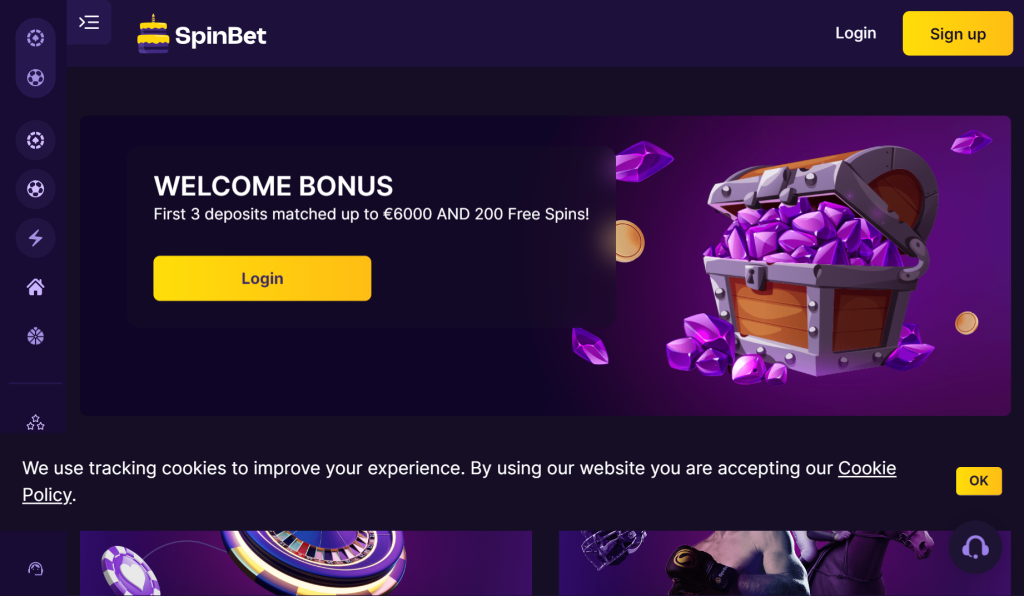Click Login button in Welcome Bonus banner

[x=262, y=278]
